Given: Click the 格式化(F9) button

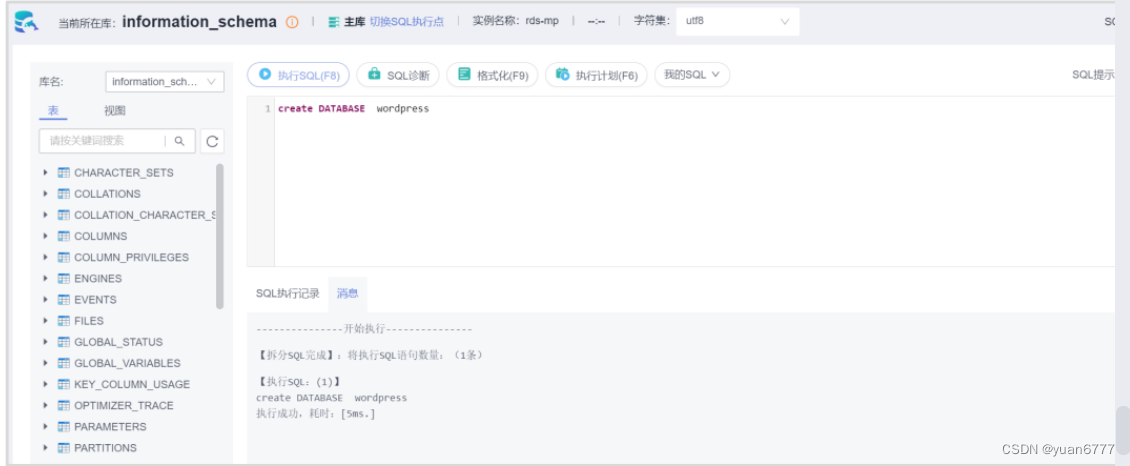Looking at the screenshot, I should click(492, 75).
